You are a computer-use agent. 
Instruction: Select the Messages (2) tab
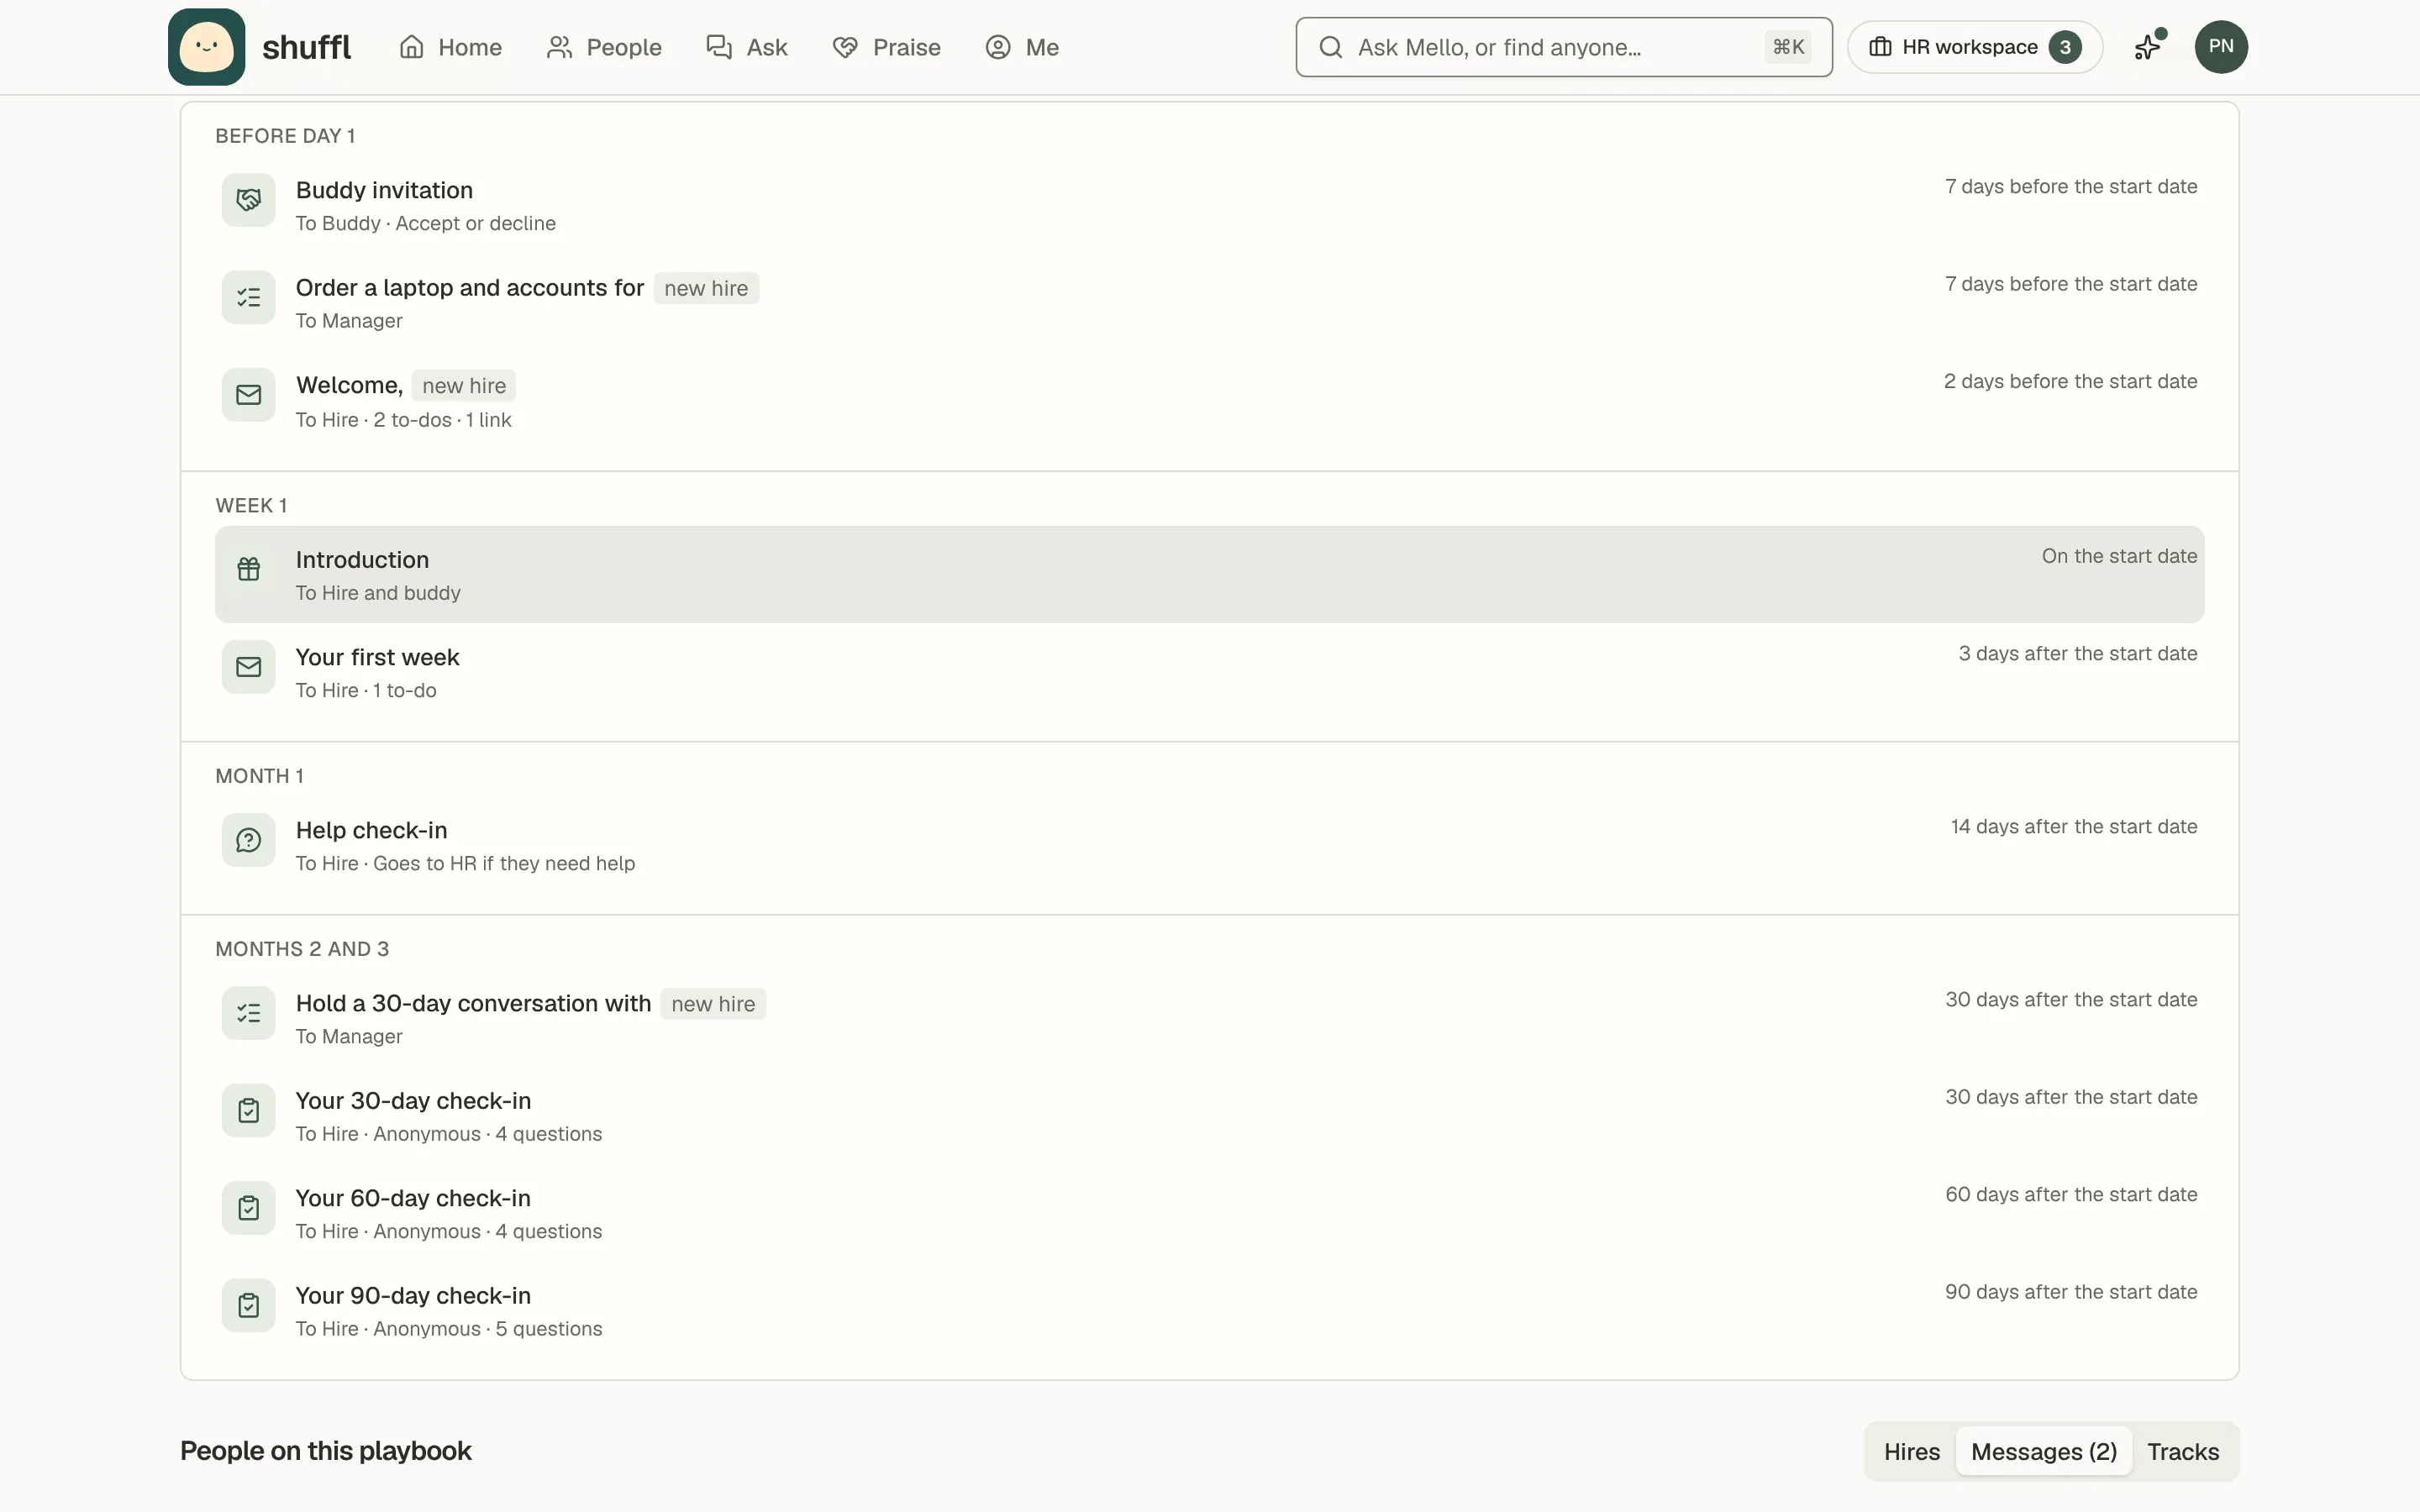click(2044, 1451)
